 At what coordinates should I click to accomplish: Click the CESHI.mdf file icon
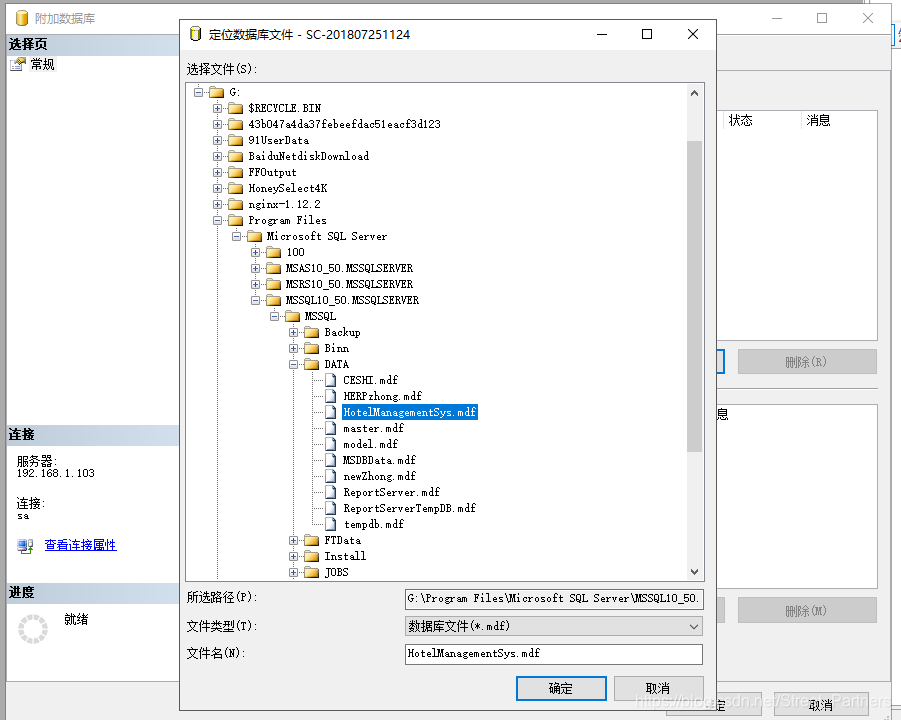330,380
